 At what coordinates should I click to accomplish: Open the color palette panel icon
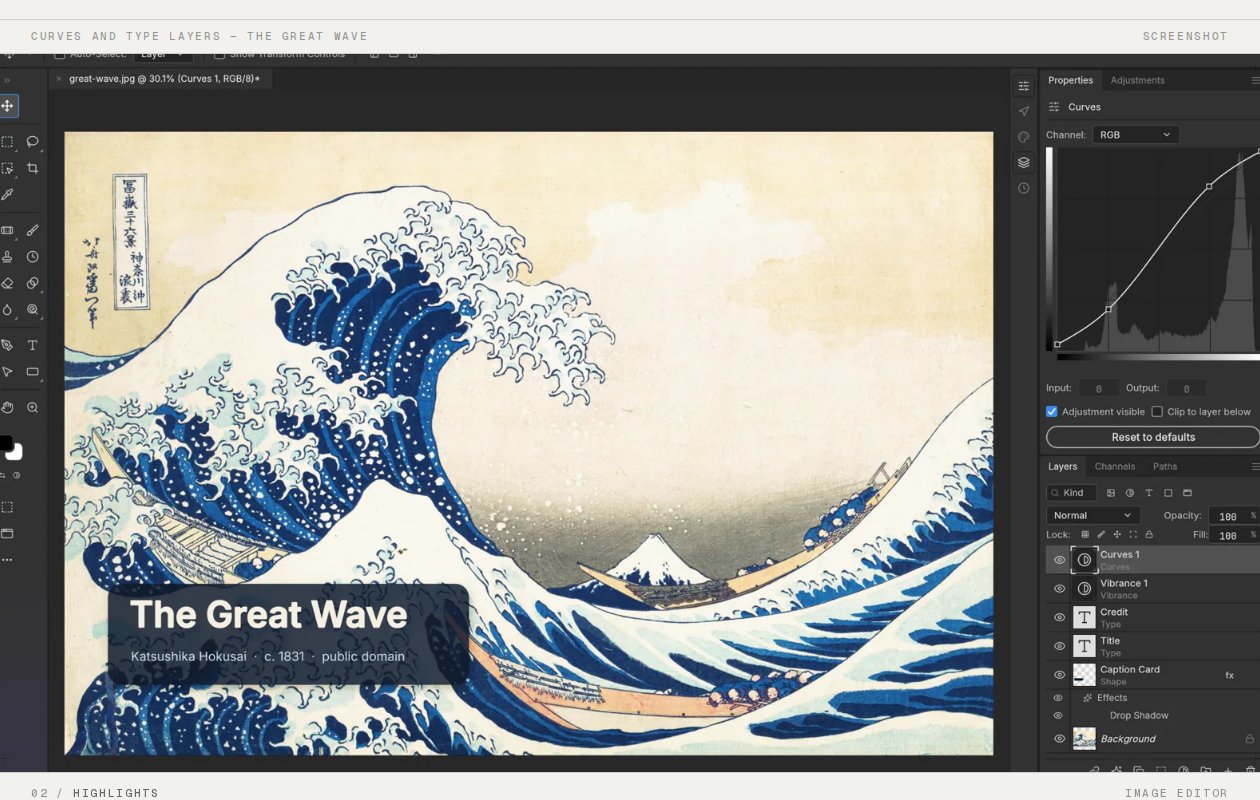[x=1023, y=137]
